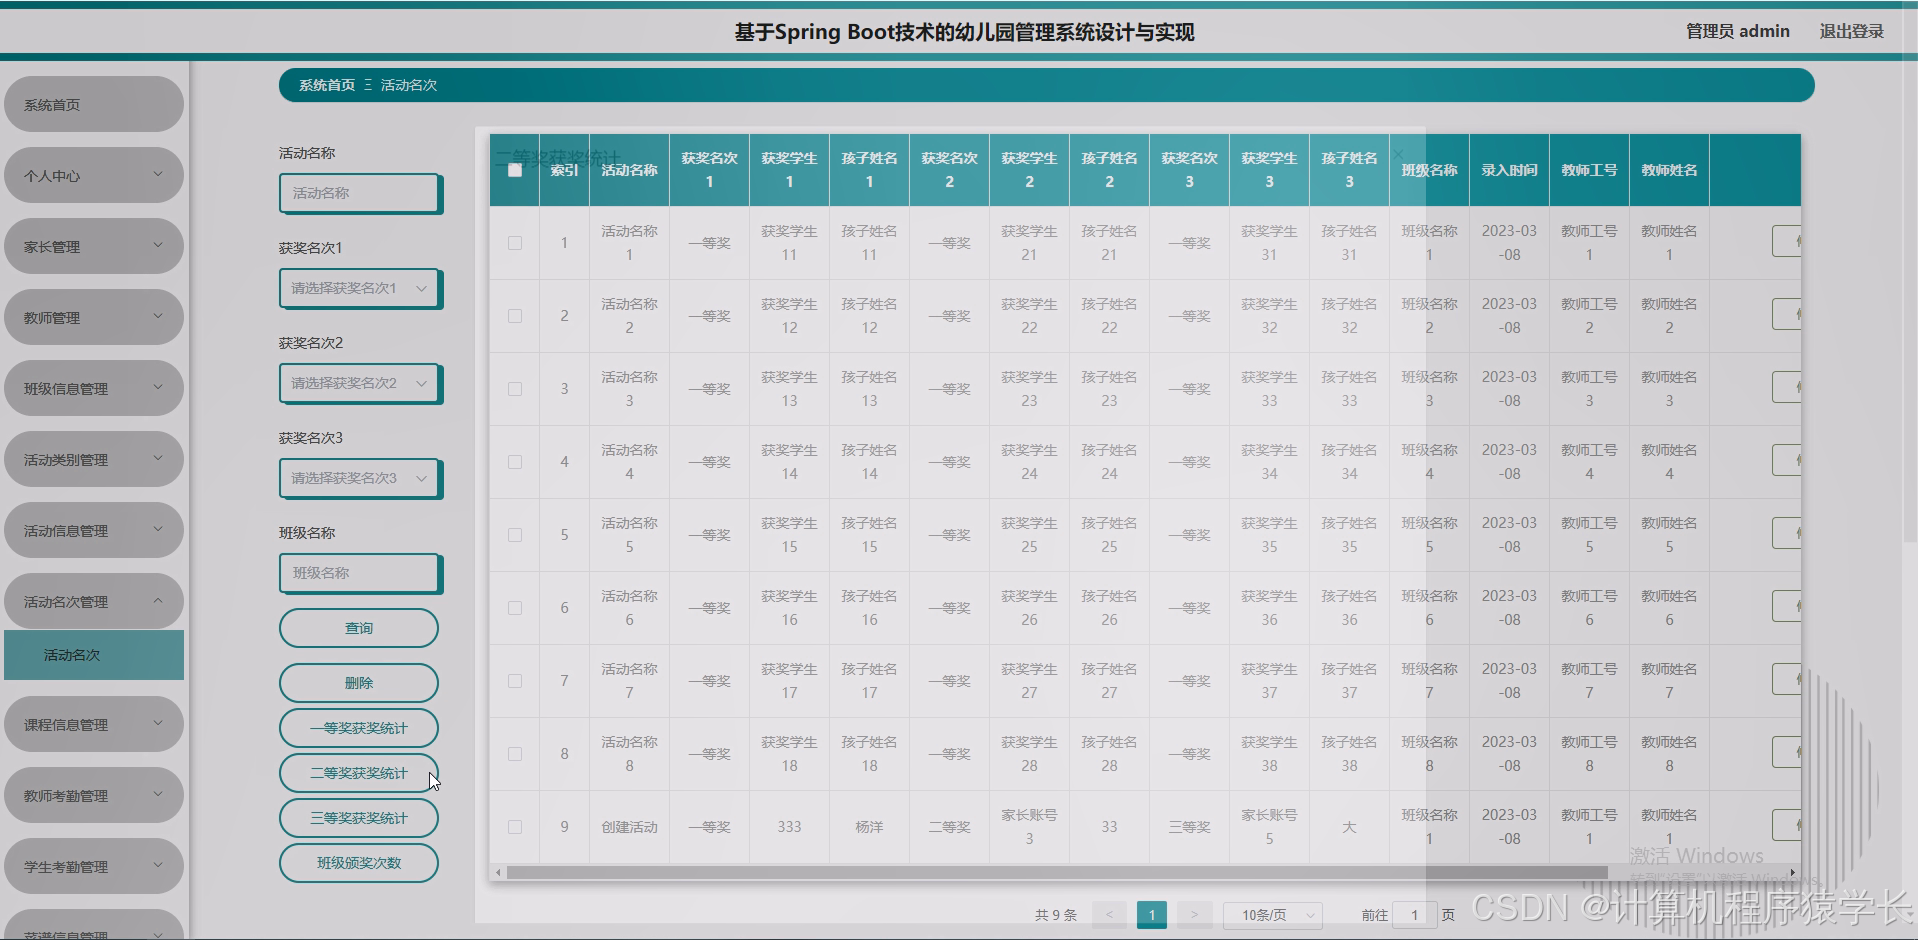The image size is (1918, 940).
Task: Click the 教师工号 column header
Action: [x=1589, y=170]
